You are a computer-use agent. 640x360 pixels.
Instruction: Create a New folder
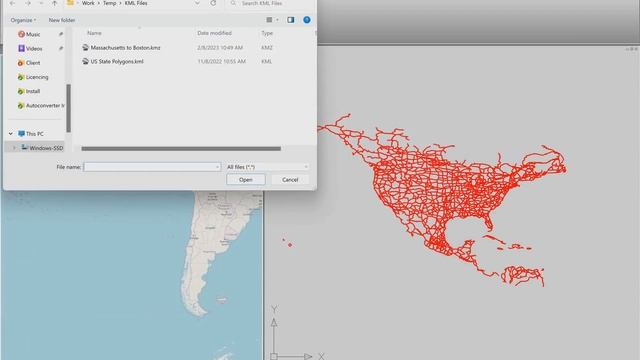[62, 20]
